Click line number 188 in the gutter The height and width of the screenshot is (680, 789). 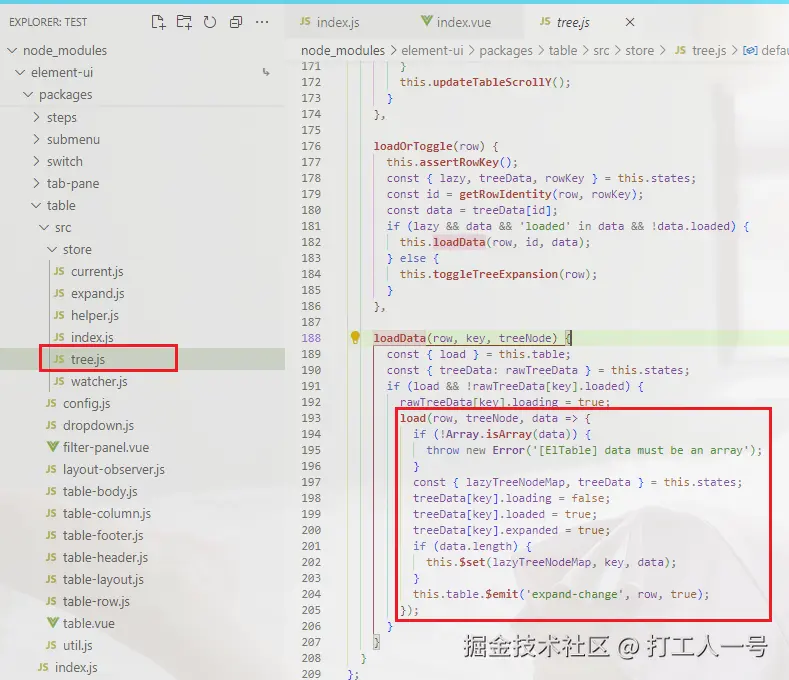tap(311, 338)
